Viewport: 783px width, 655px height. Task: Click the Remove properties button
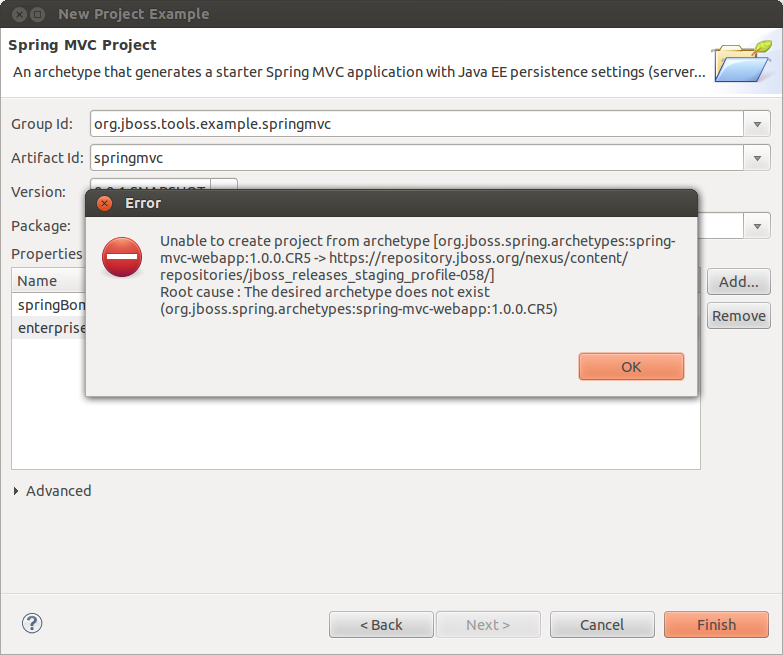point(739,316)
